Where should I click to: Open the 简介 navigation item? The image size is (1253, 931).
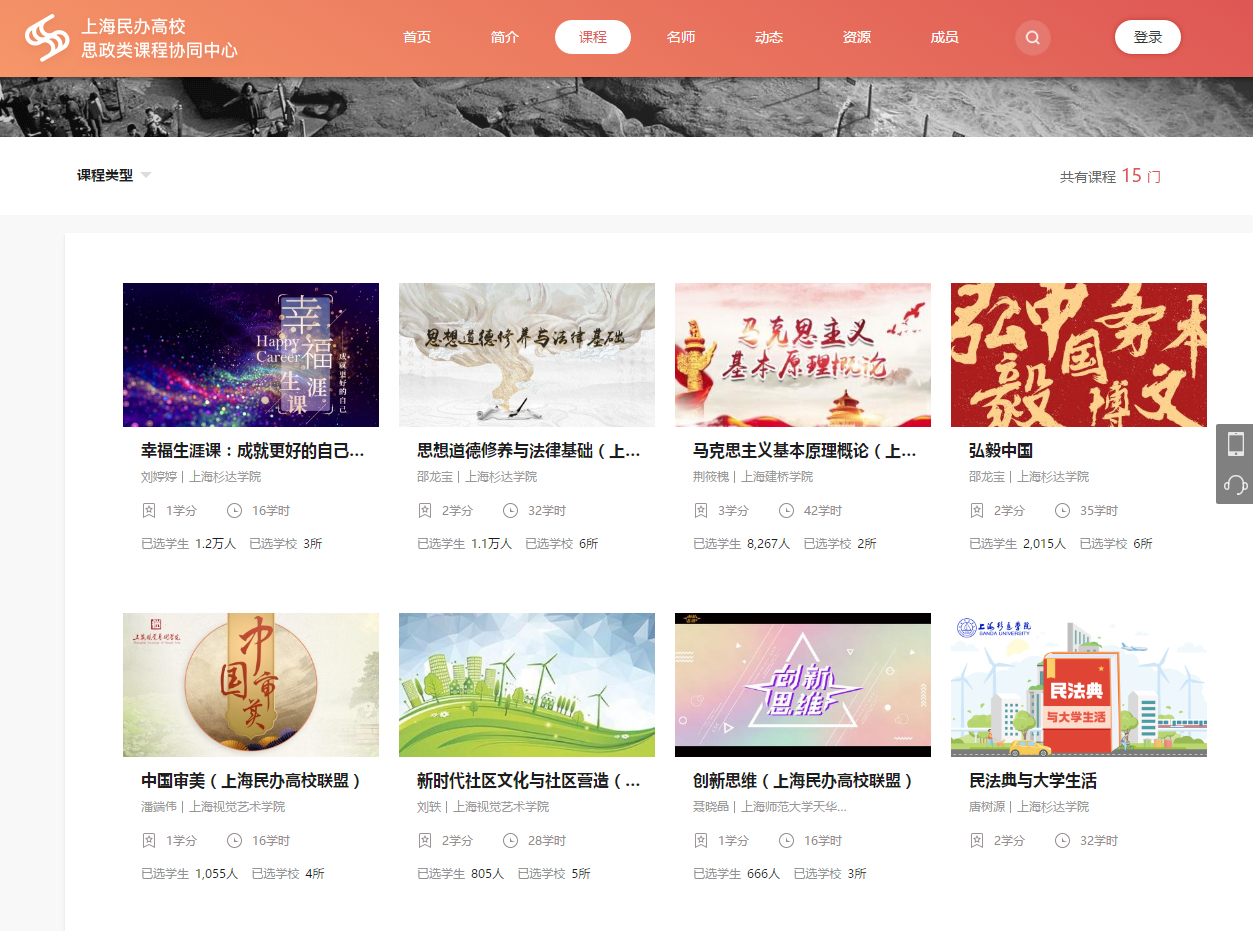[505, 37]
